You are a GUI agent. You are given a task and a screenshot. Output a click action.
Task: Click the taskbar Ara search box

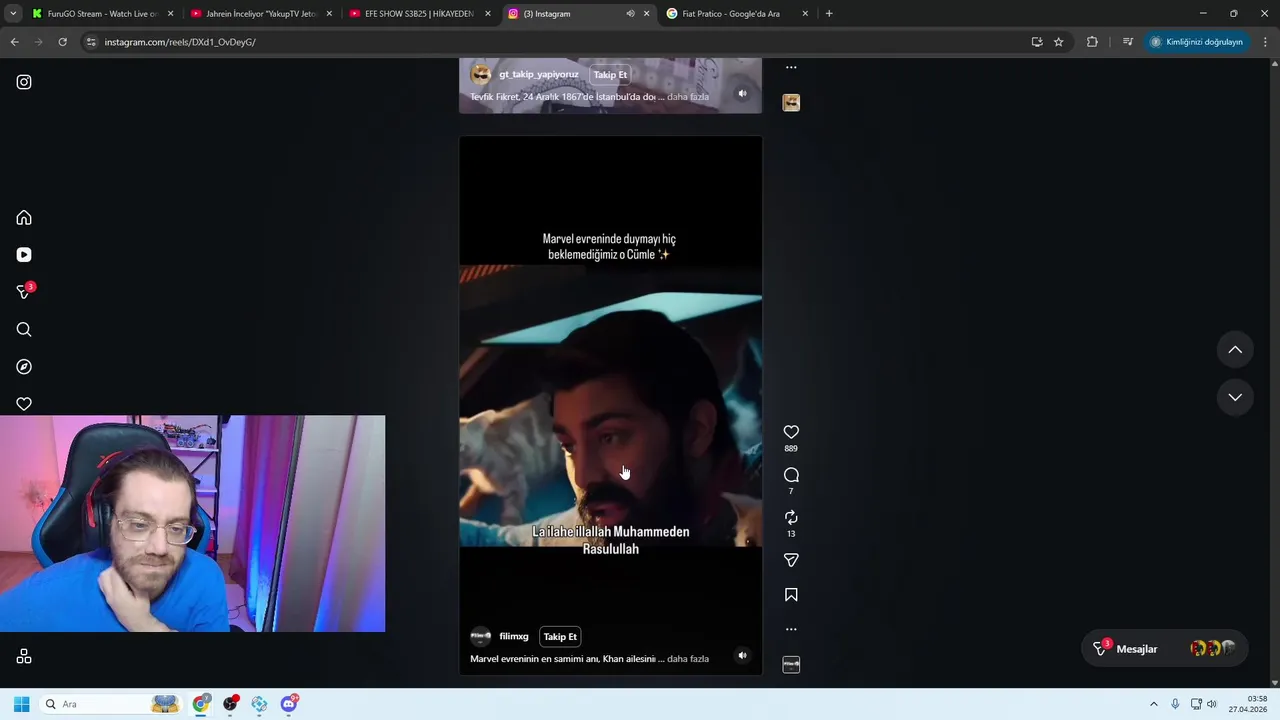(x=112, y=704)
